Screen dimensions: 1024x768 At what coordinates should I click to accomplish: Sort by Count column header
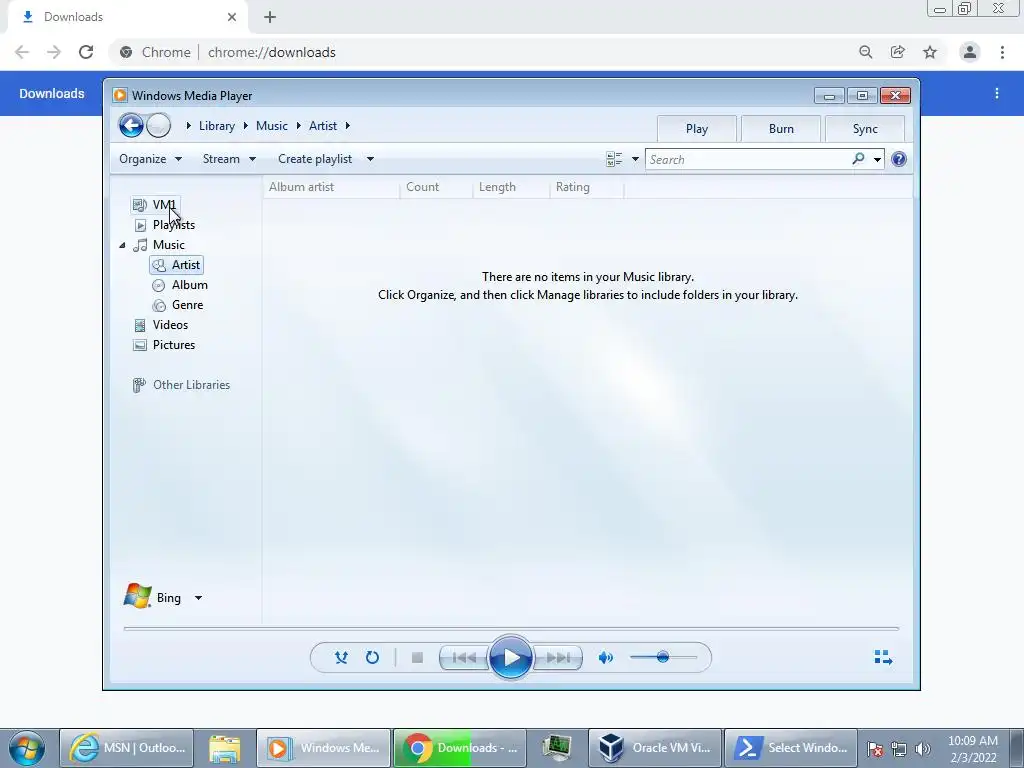click(x=436, y=187)
